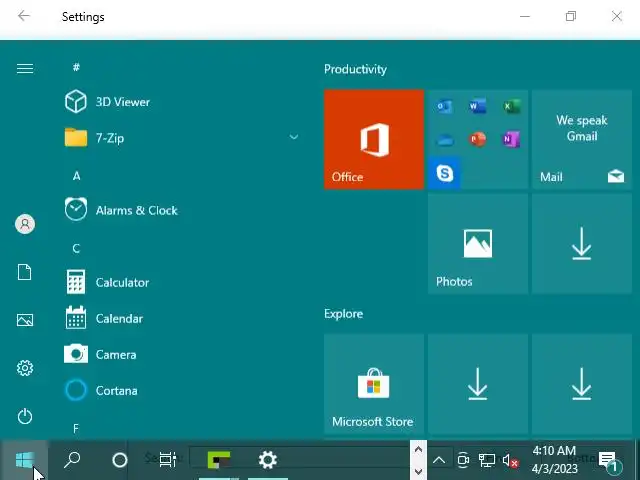
Task: Click the green app on taskbar
Action: click(219, 460)
